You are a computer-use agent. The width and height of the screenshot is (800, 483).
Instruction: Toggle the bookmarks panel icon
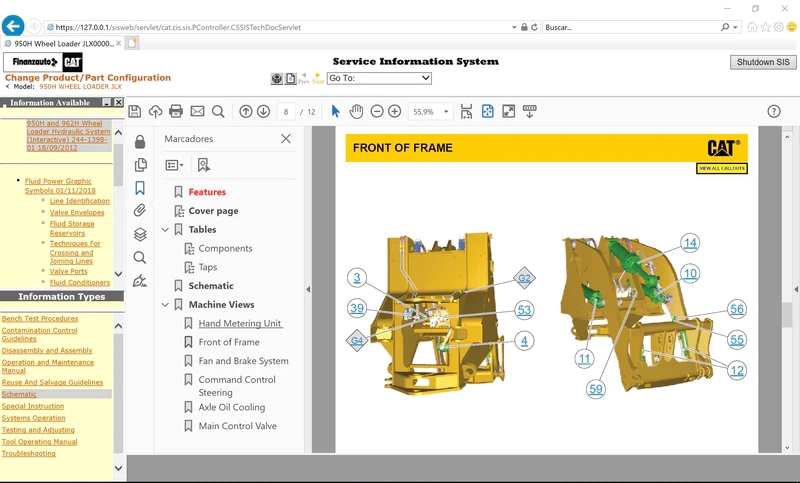pos(140,187)
